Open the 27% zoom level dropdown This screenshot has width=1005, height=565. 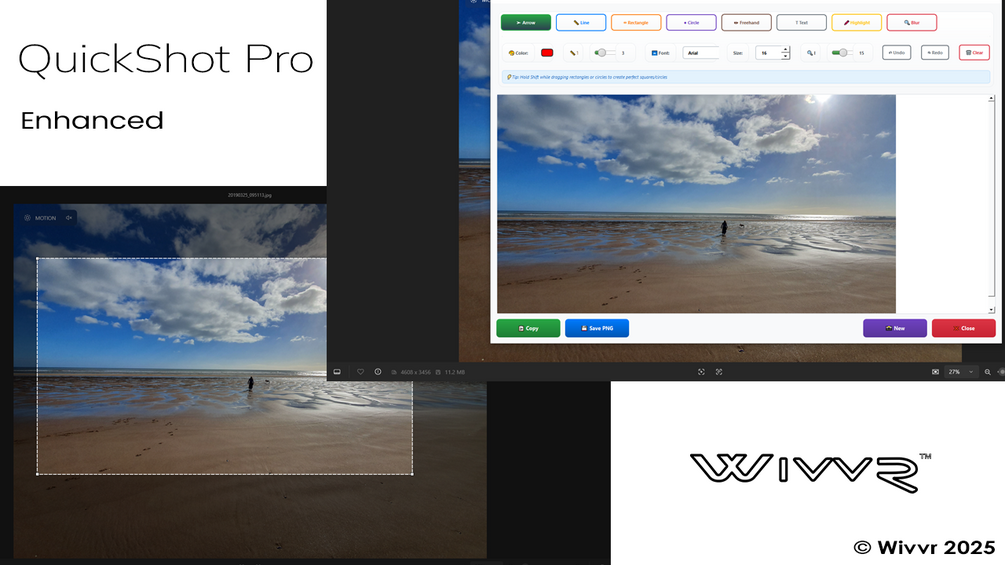tap(961, 372)
